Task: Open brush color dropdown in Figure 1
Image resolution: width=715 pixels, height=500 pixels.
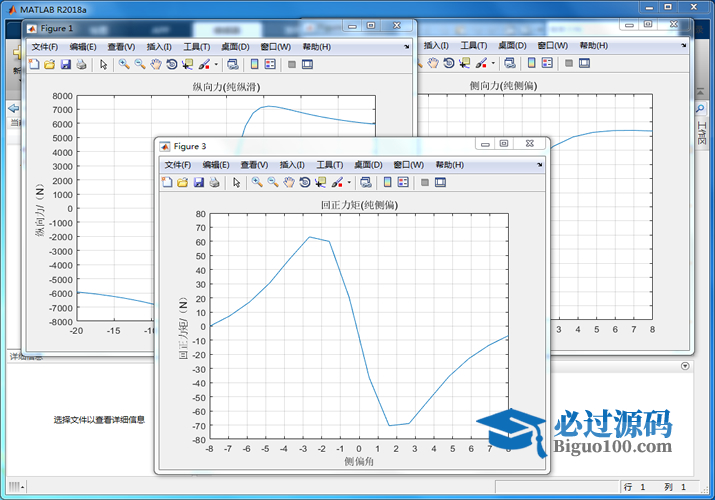Action: [x=216, y=64]
